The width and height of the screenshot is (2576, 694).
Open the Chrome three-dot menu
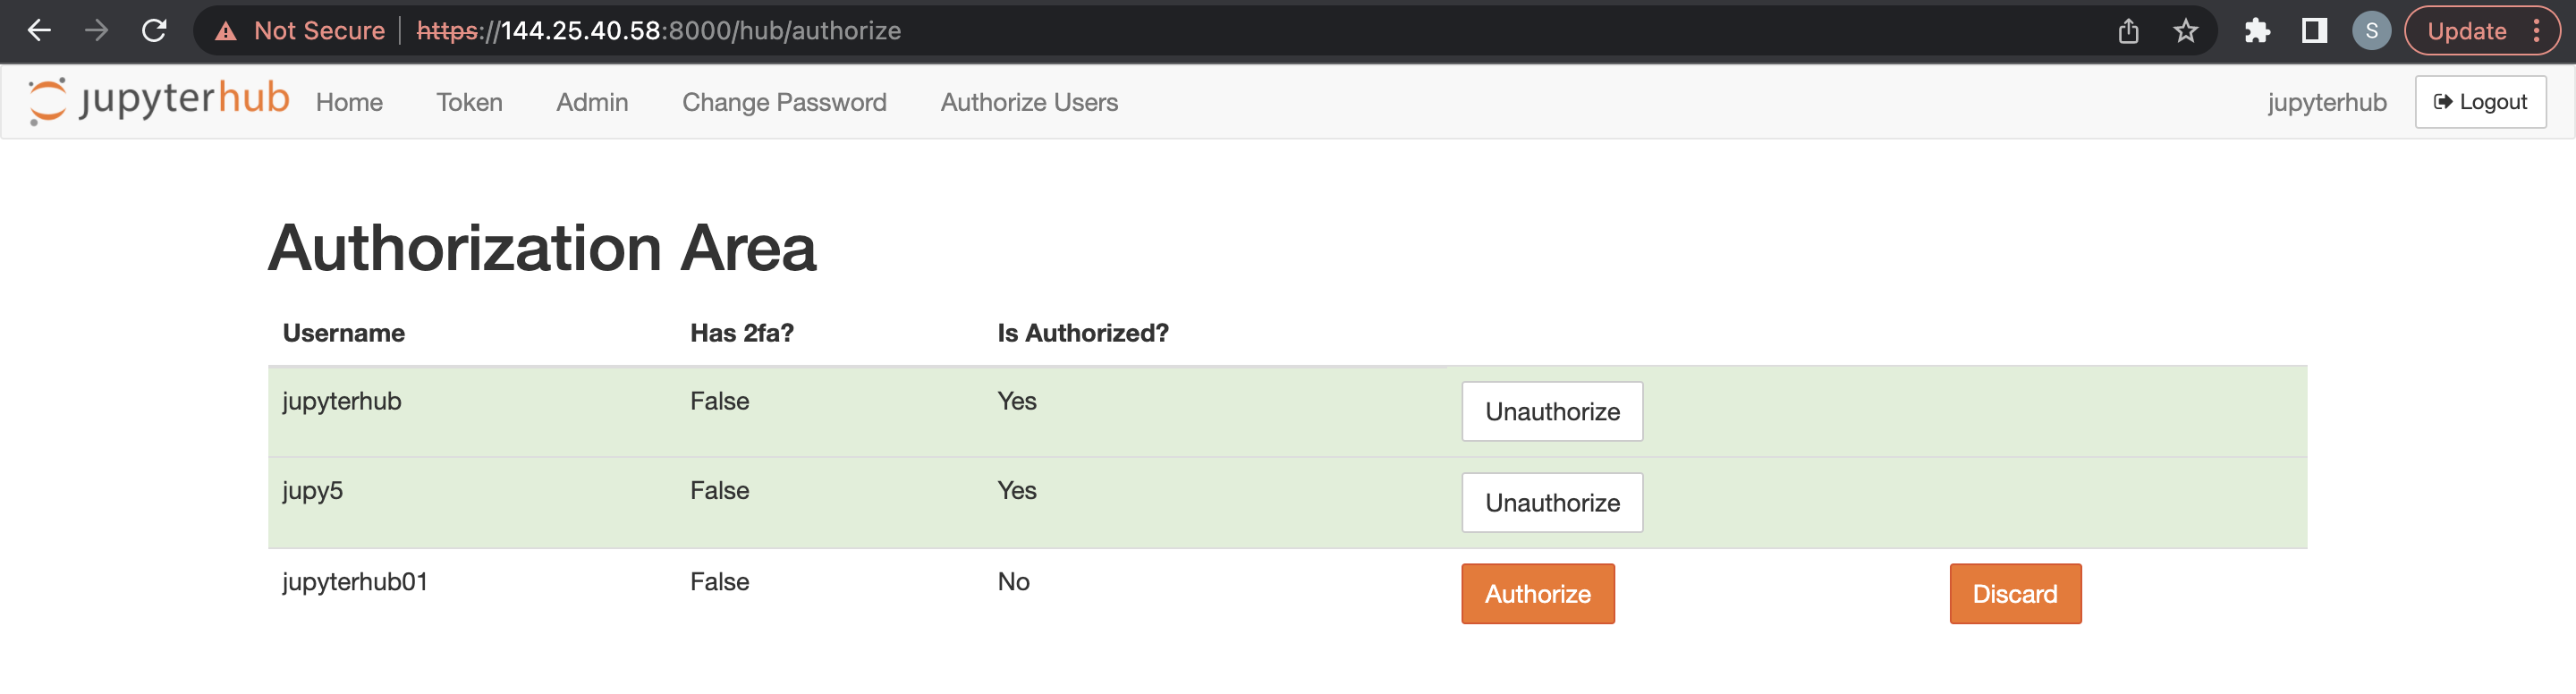click(2536, 31)
